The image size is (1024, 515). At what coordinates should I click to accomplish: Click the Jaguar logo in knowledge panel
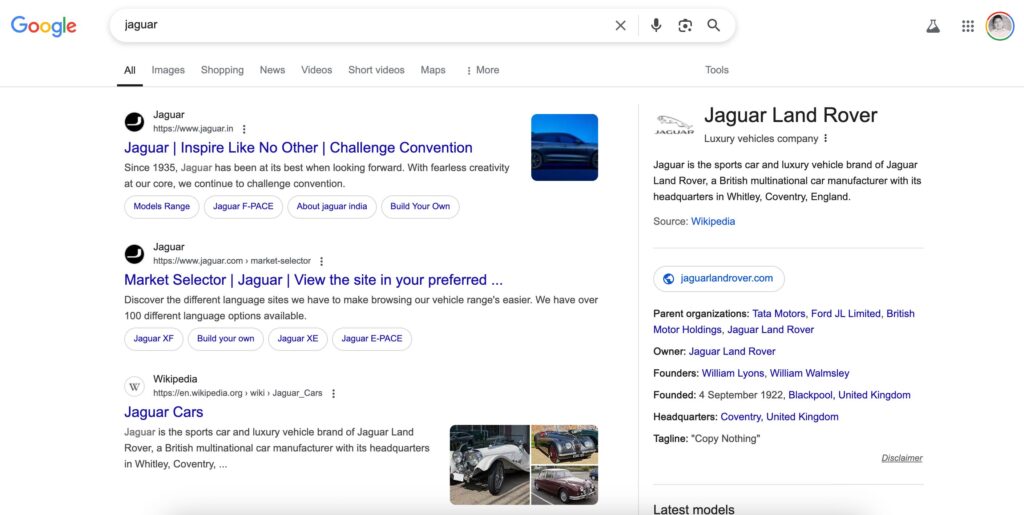coord(674,125)
